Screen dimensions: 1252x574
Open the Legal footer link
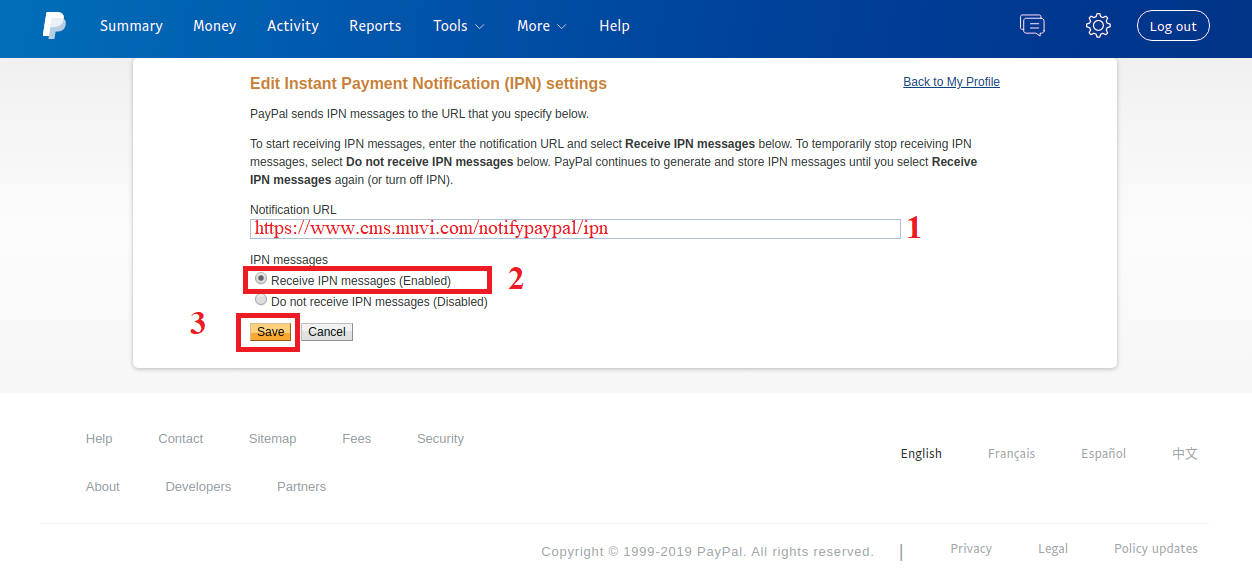point(1053,549)
